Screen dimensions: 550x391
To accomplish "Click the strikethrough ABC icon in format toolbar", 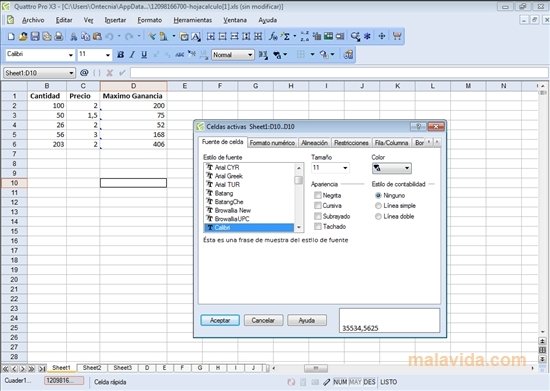I will 180,54.
